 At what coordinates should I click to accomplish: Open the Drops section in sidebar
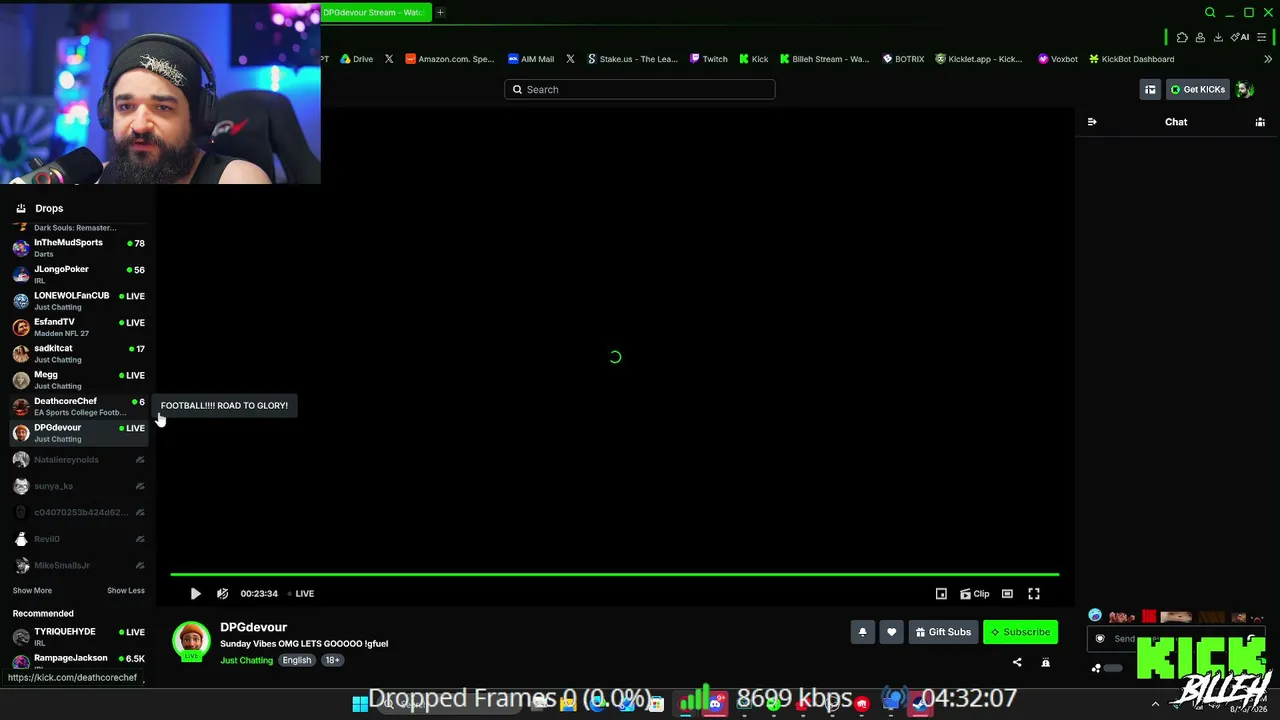(x=40, y=208)
